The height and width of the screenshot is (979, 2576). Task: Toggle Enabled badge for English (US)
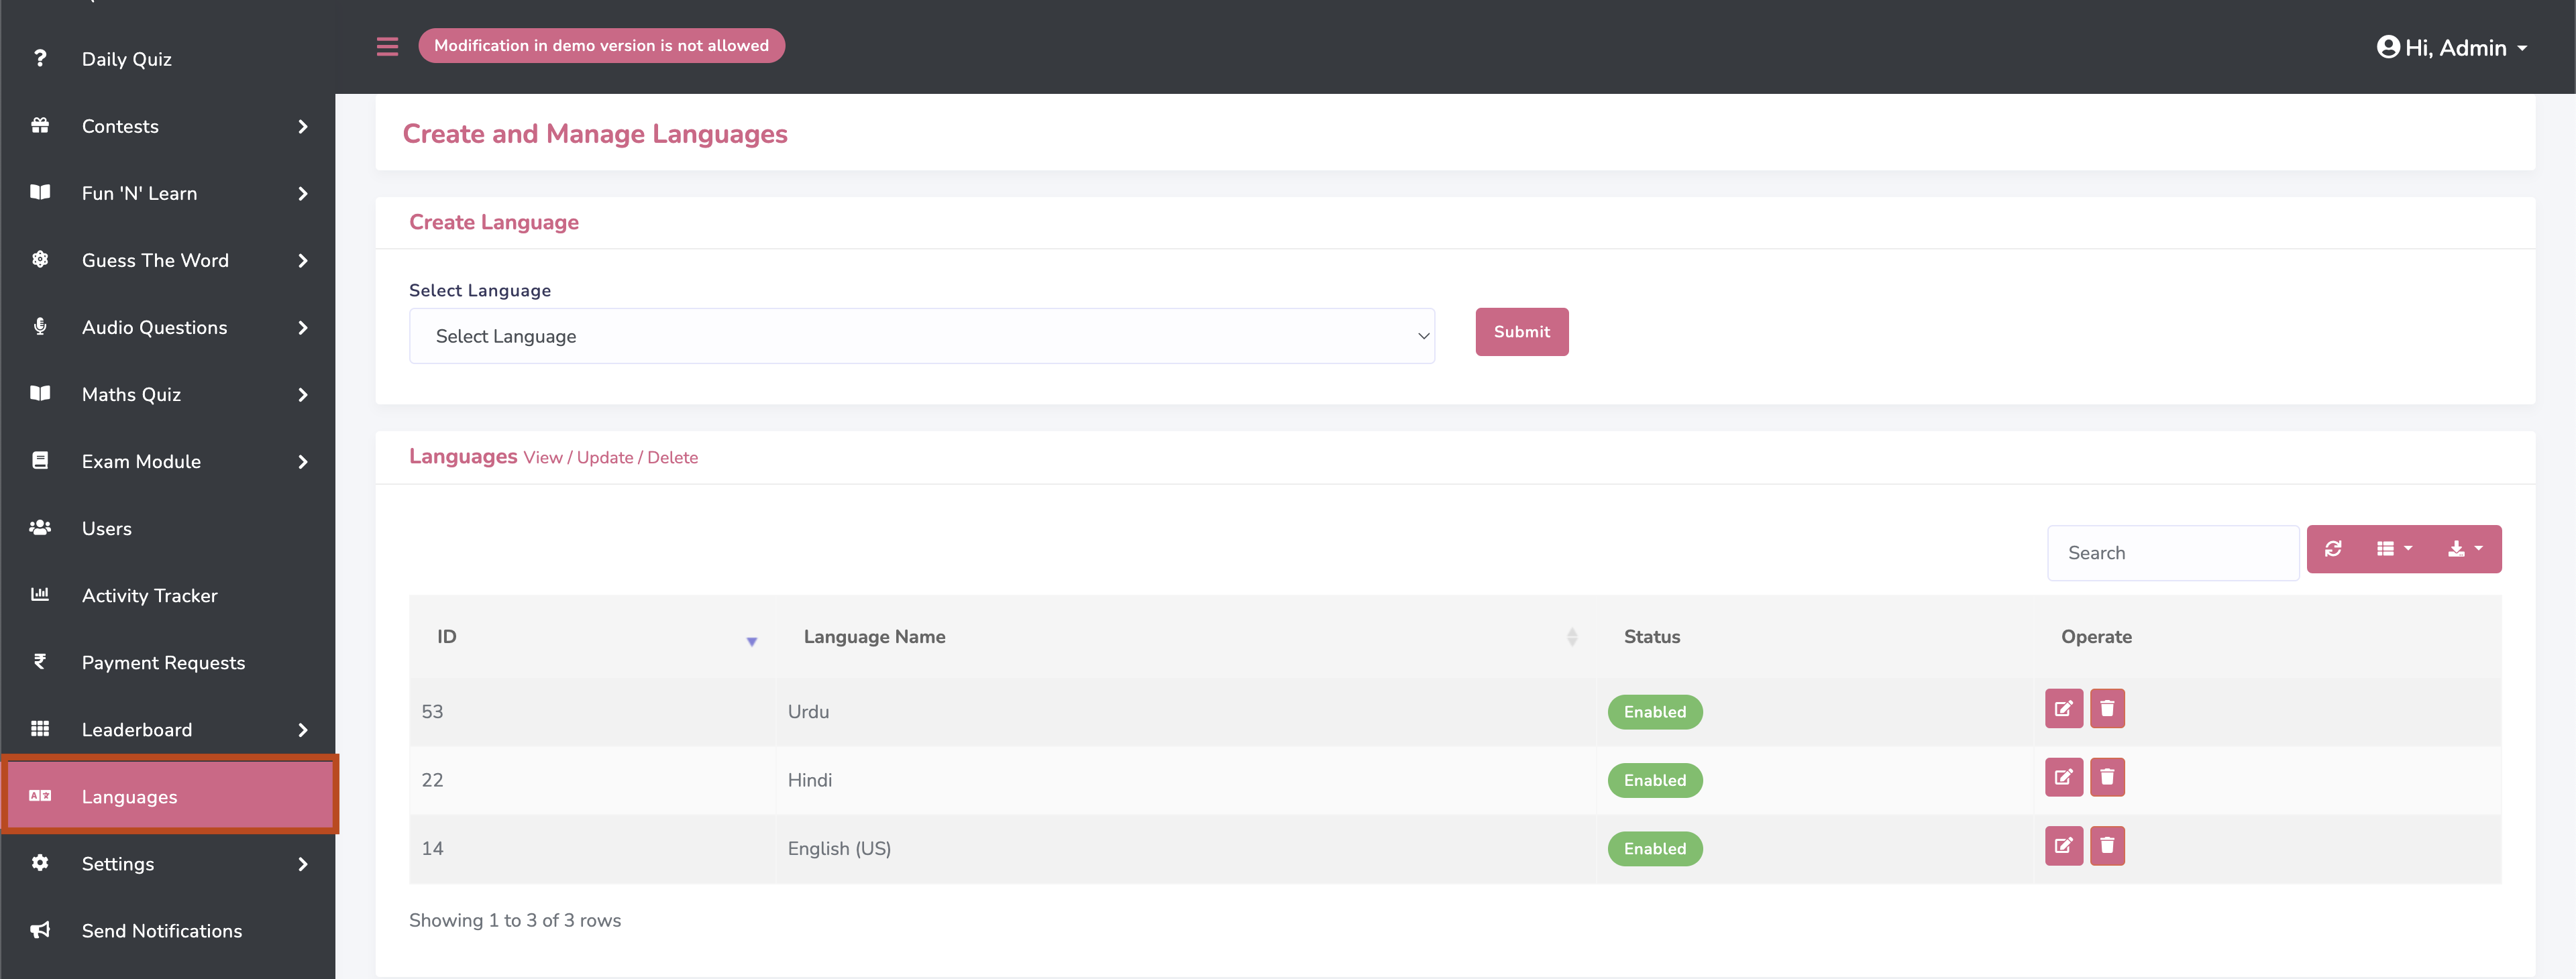tap(1654, 849)
